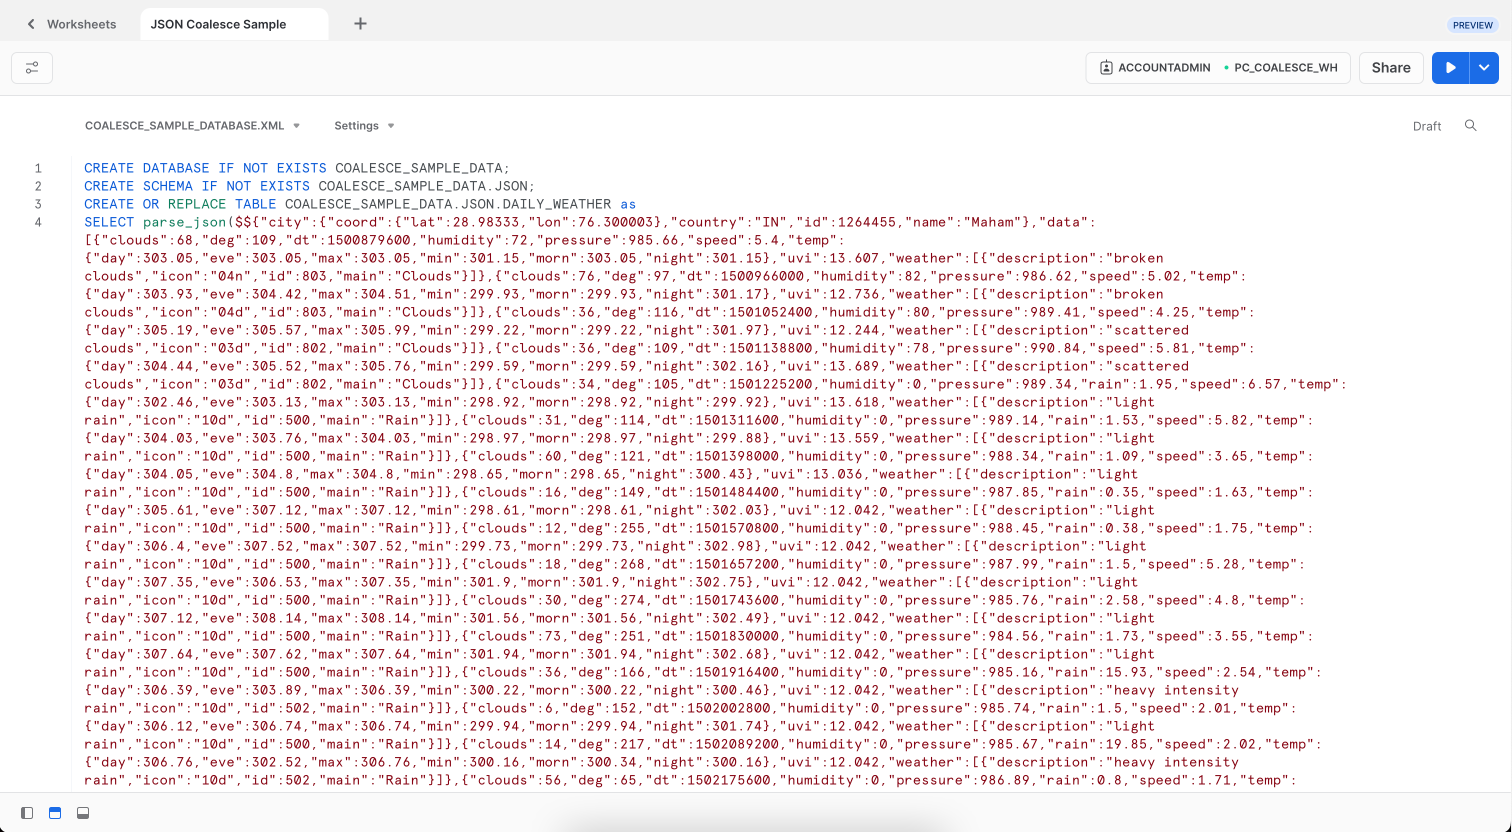Run the query with the play button

point(1450,68)
